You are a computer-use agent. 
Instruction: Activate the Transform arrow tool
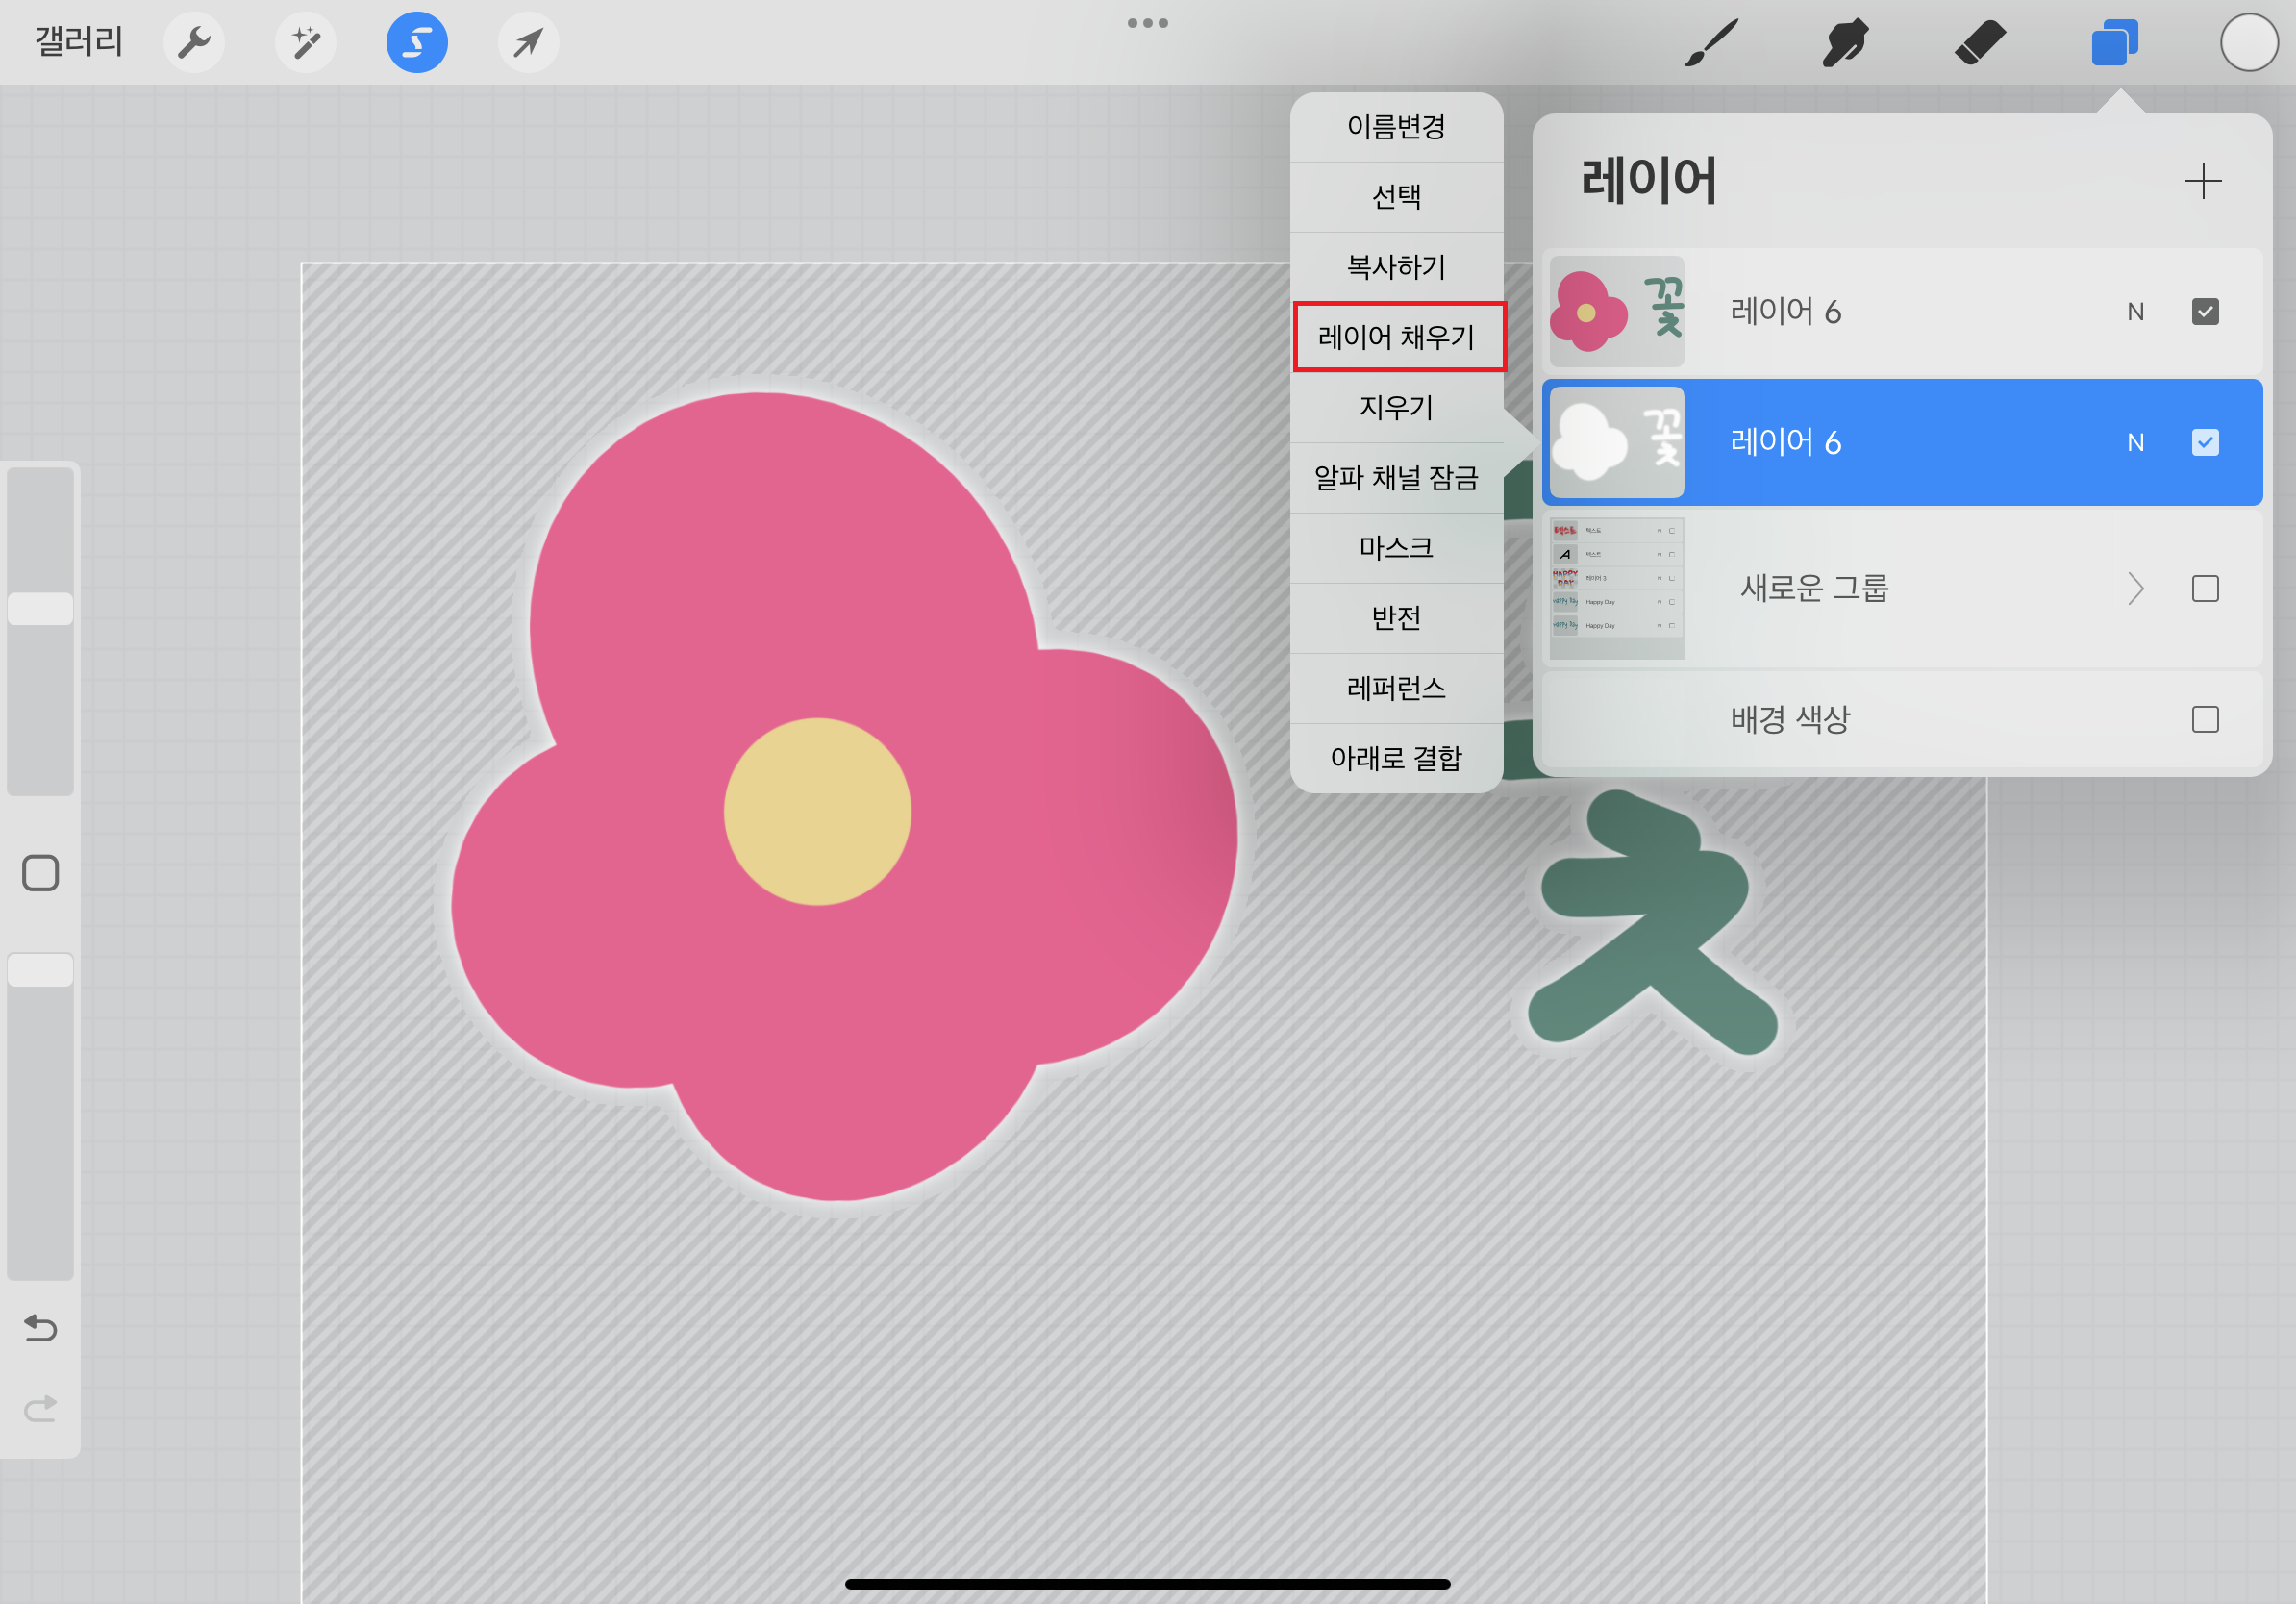point(528,42)
